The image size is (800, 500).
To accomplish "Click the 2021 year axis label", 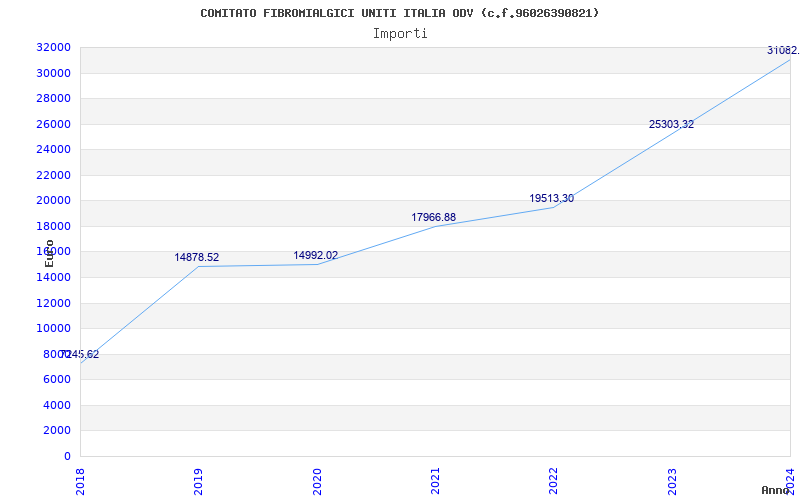I will click(x=435, y=482).
